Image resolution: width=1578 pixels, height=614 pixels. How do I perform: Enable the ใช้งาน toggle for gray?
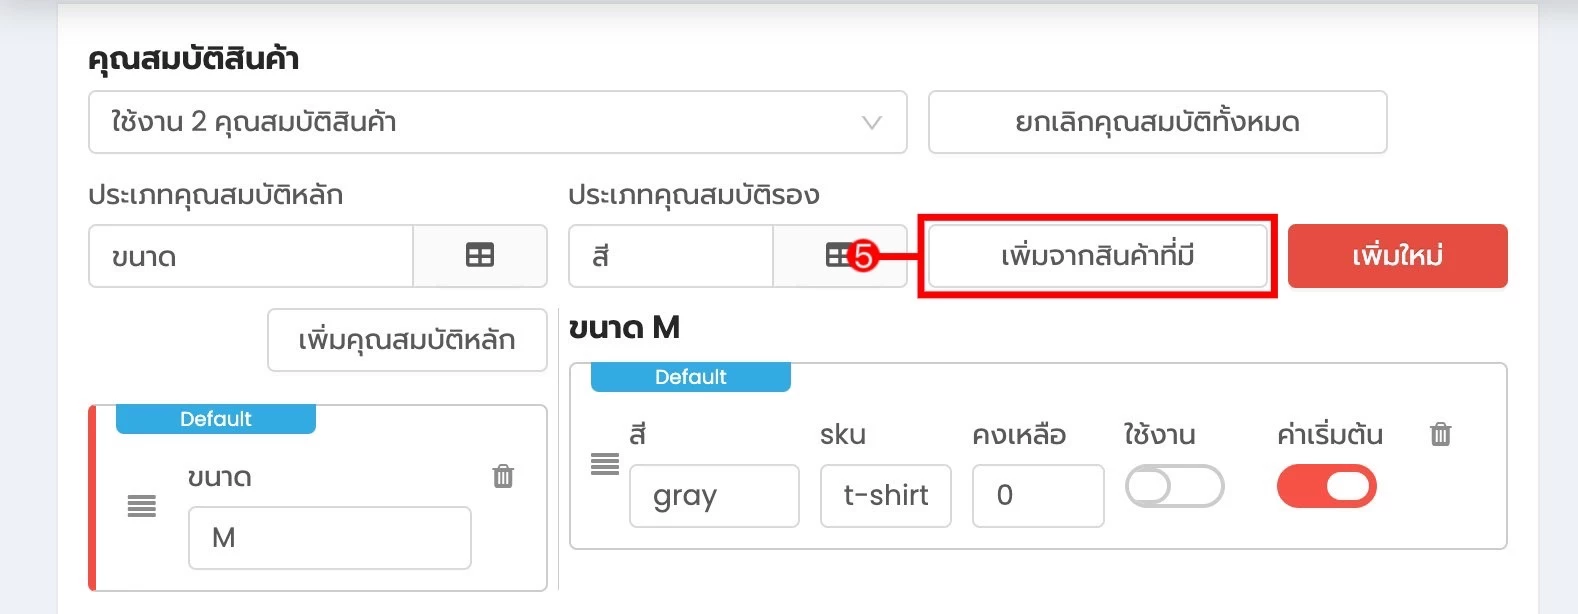pos(1174,487)
